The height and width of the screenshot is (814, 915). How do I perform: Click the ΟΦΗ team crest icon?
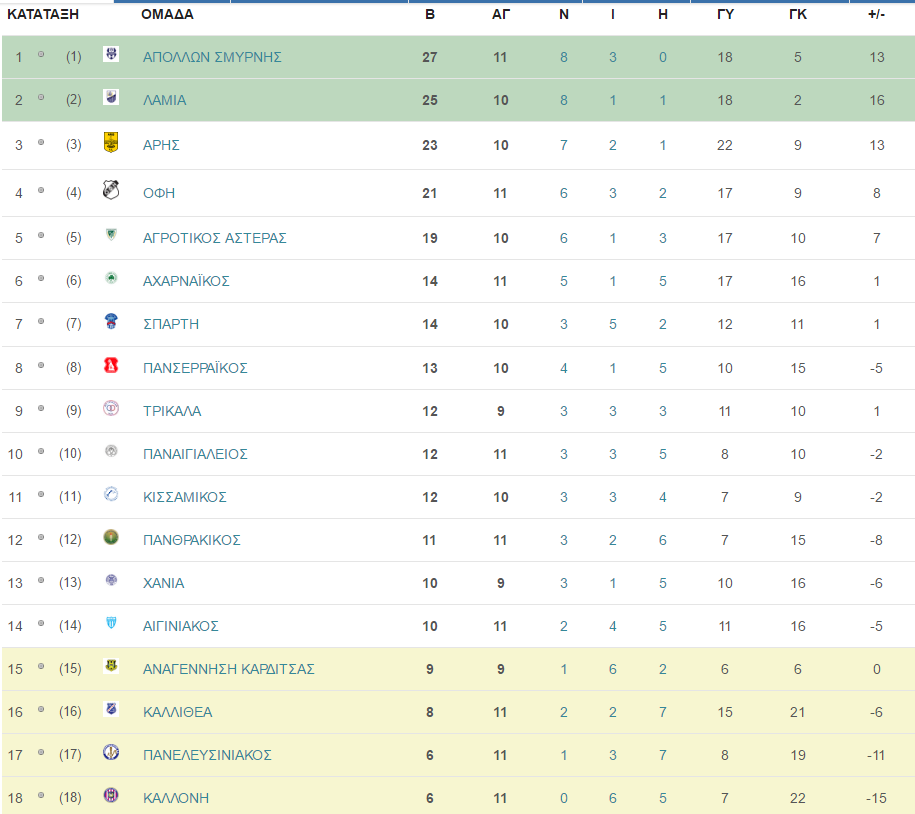111,190
